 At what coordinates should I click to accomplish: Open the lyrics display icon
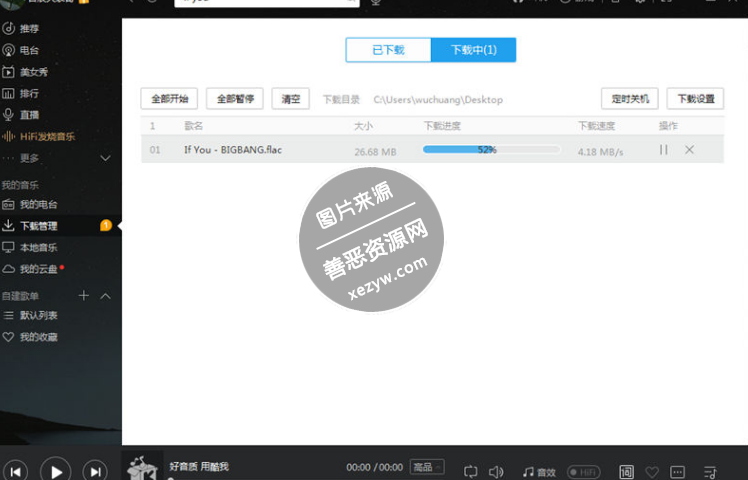click(x=626, y=471)
